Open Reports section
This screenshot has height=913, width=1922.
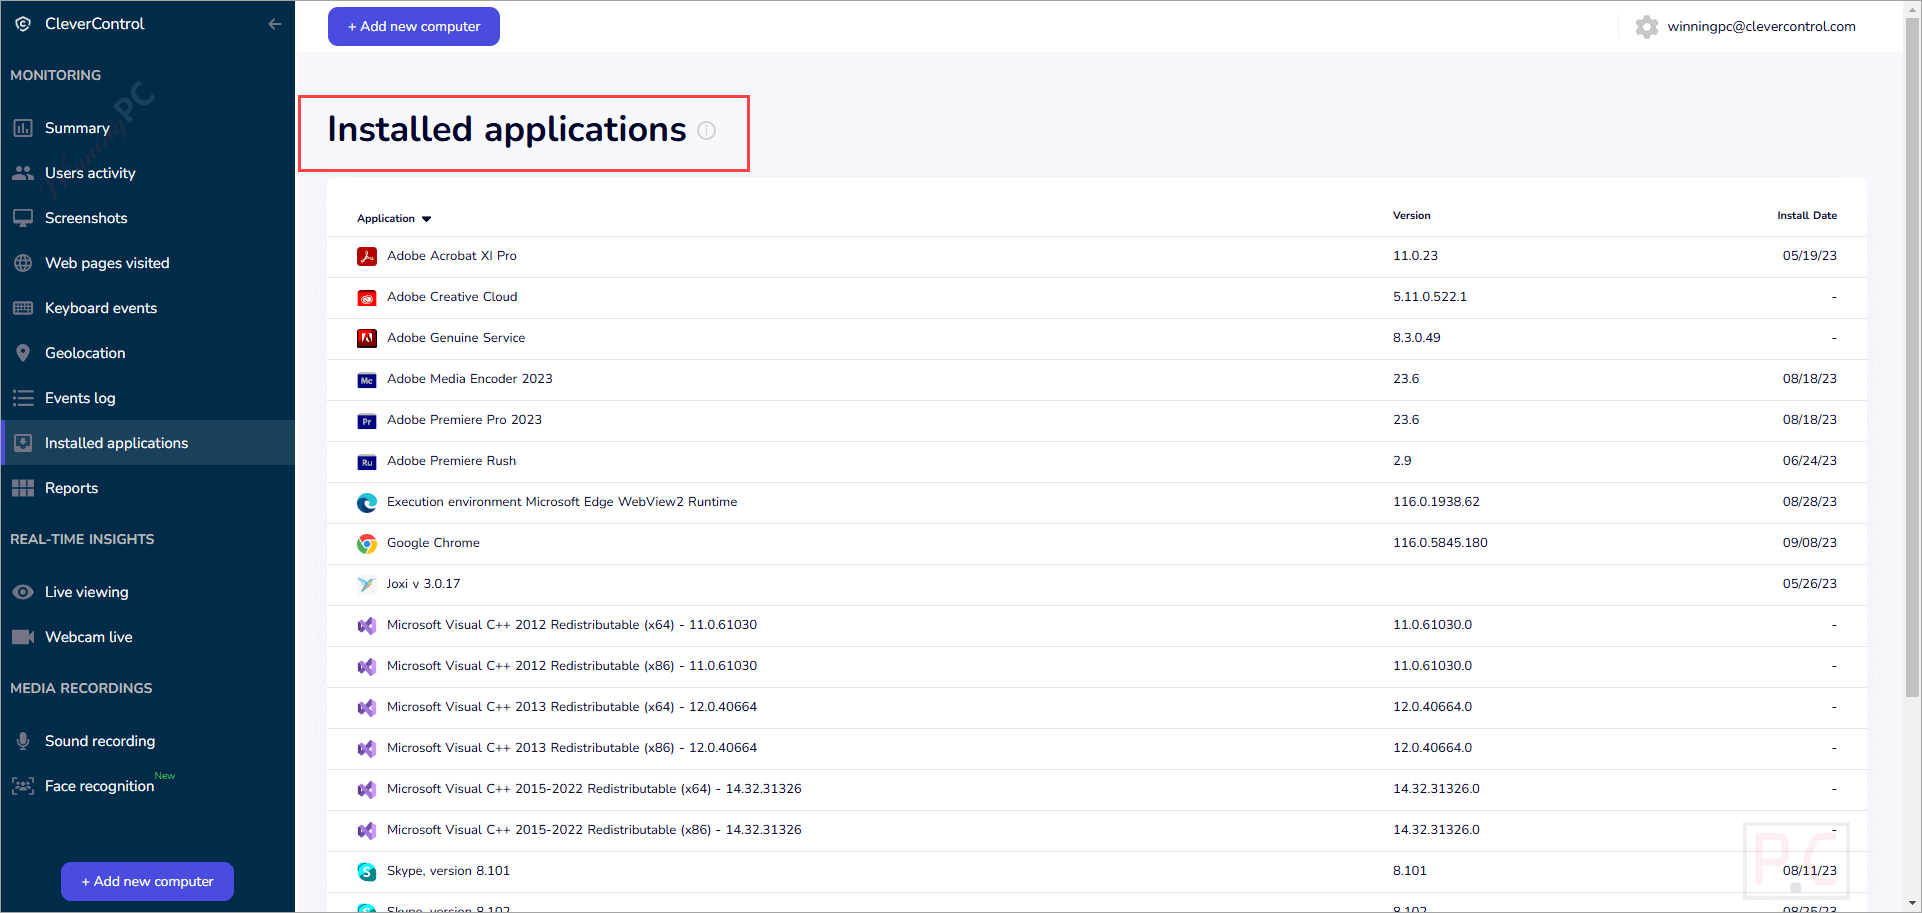coord(148,488)
